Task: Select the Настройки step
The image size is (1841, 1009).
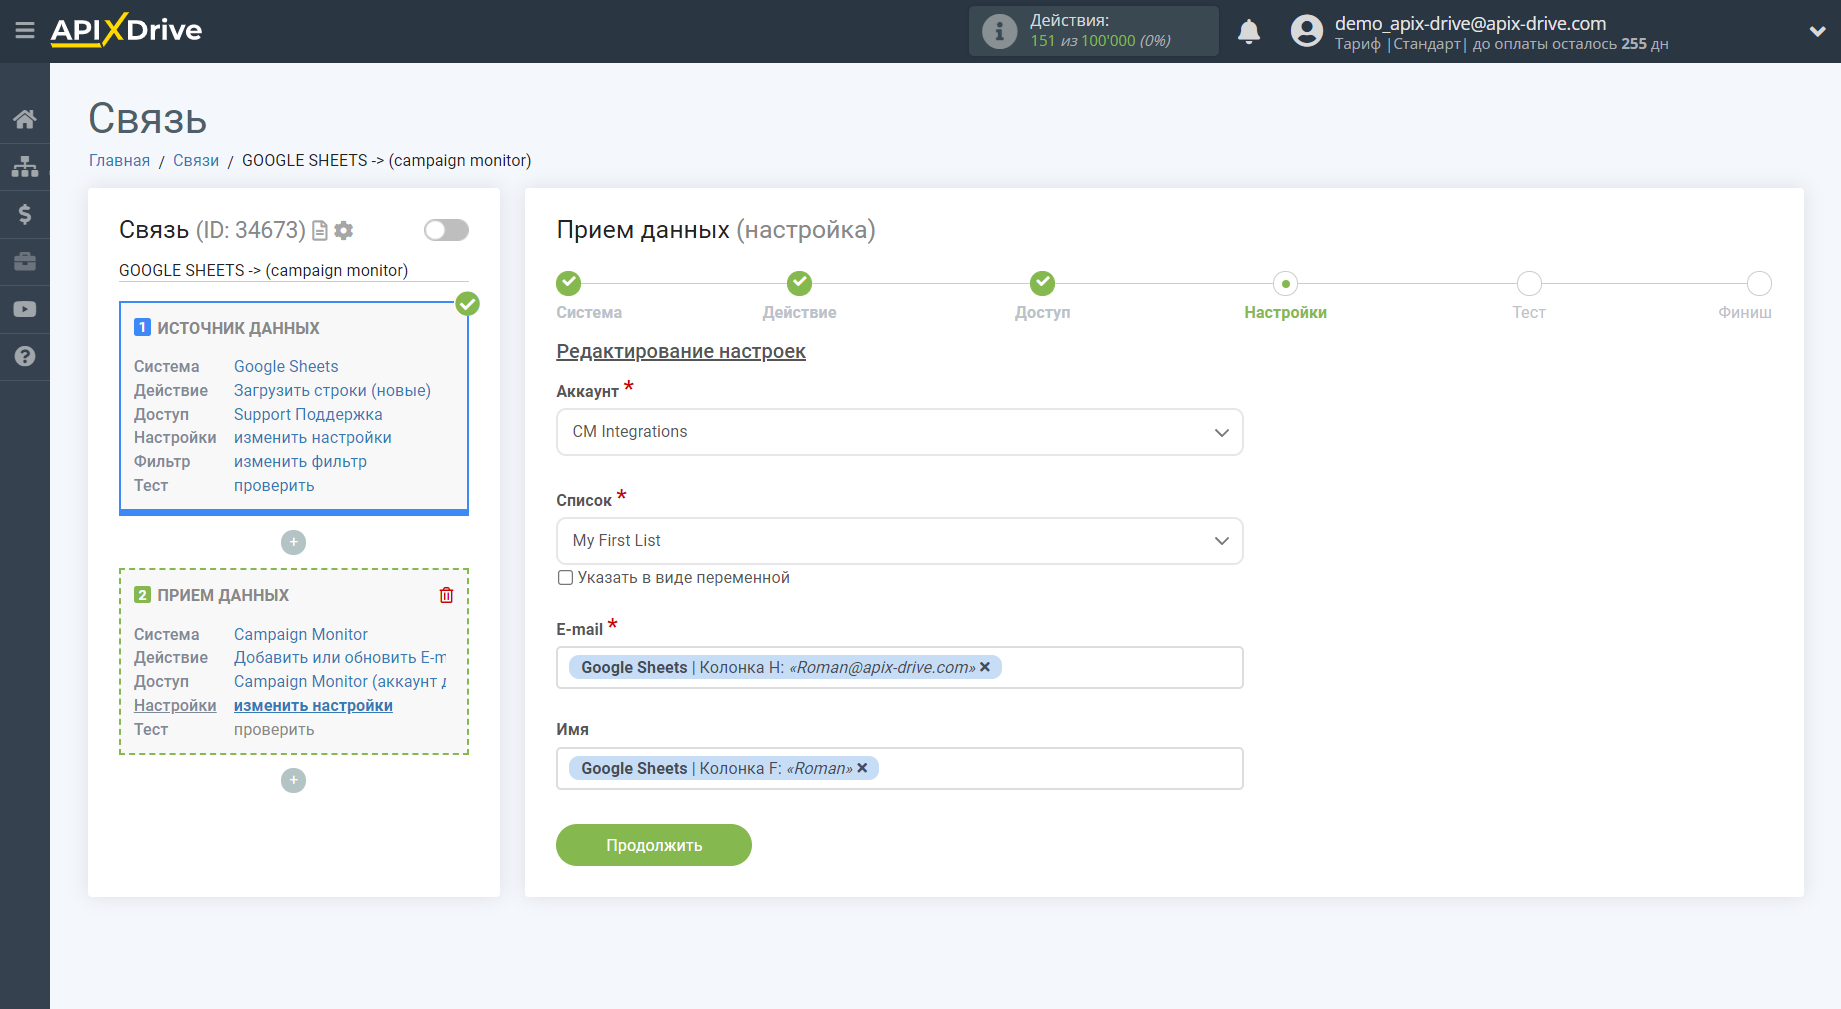Action: coord(1285,284)
